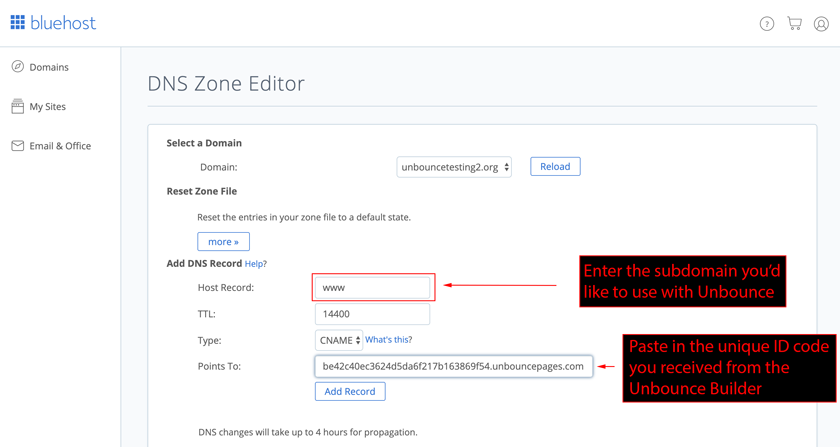Screen dimensions: 840x447
Task: Select the Select a Domain label
Action: coord(204,143)
